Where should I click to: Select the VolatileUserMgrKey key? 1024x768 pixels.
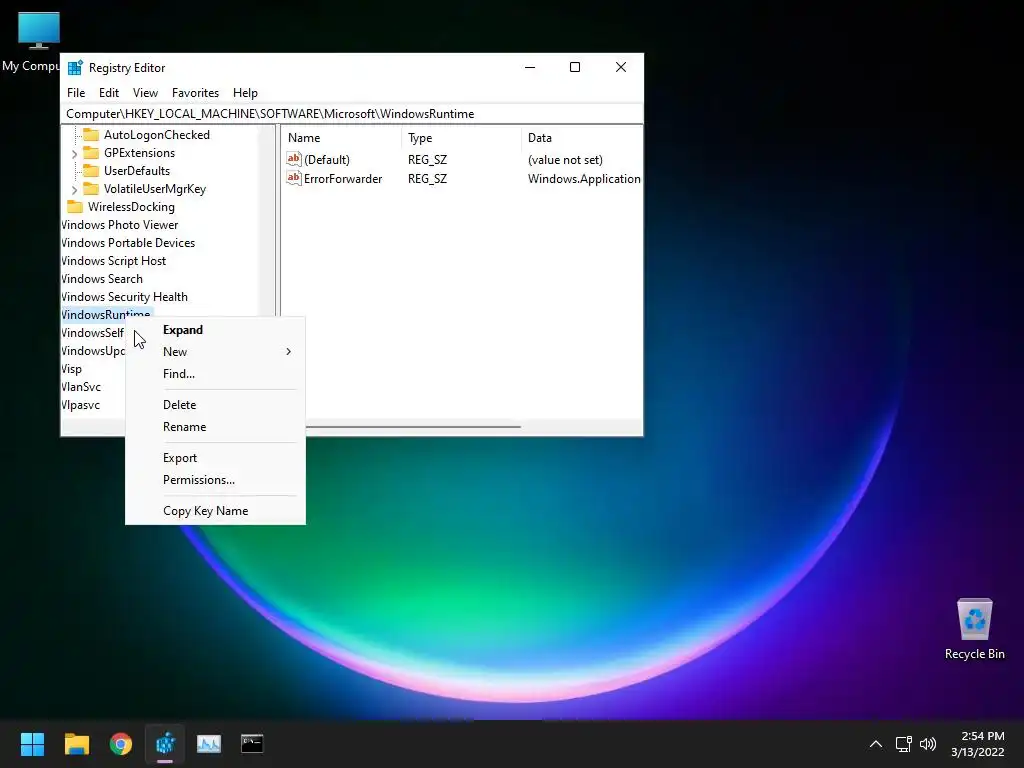tap(155, 189)
